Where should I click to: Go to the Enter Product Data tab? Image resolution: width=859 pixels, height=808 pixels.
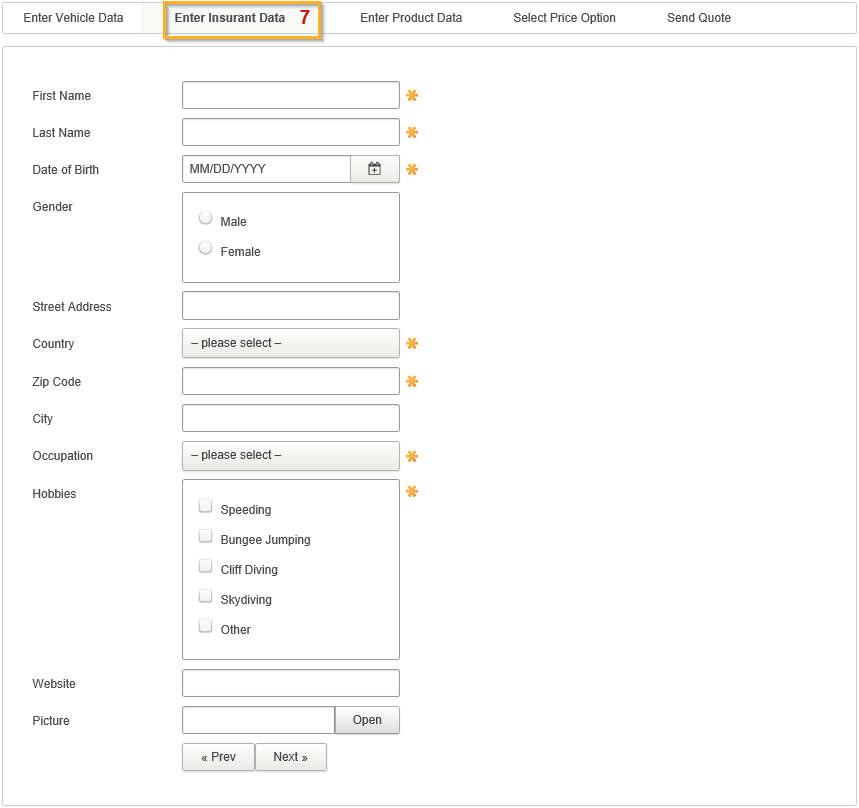[x=411, y=18]
